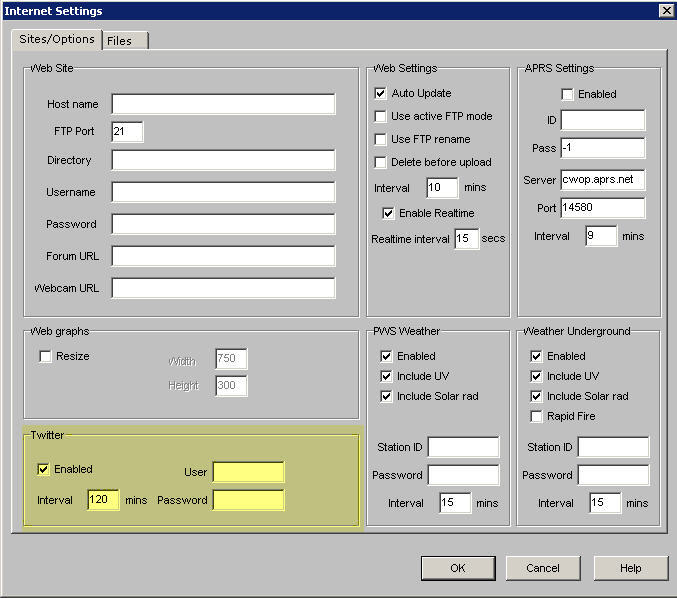Open Help for Internet Settings
The height and width of the screenshot is (598, 677).
click(x=630, y=568)
